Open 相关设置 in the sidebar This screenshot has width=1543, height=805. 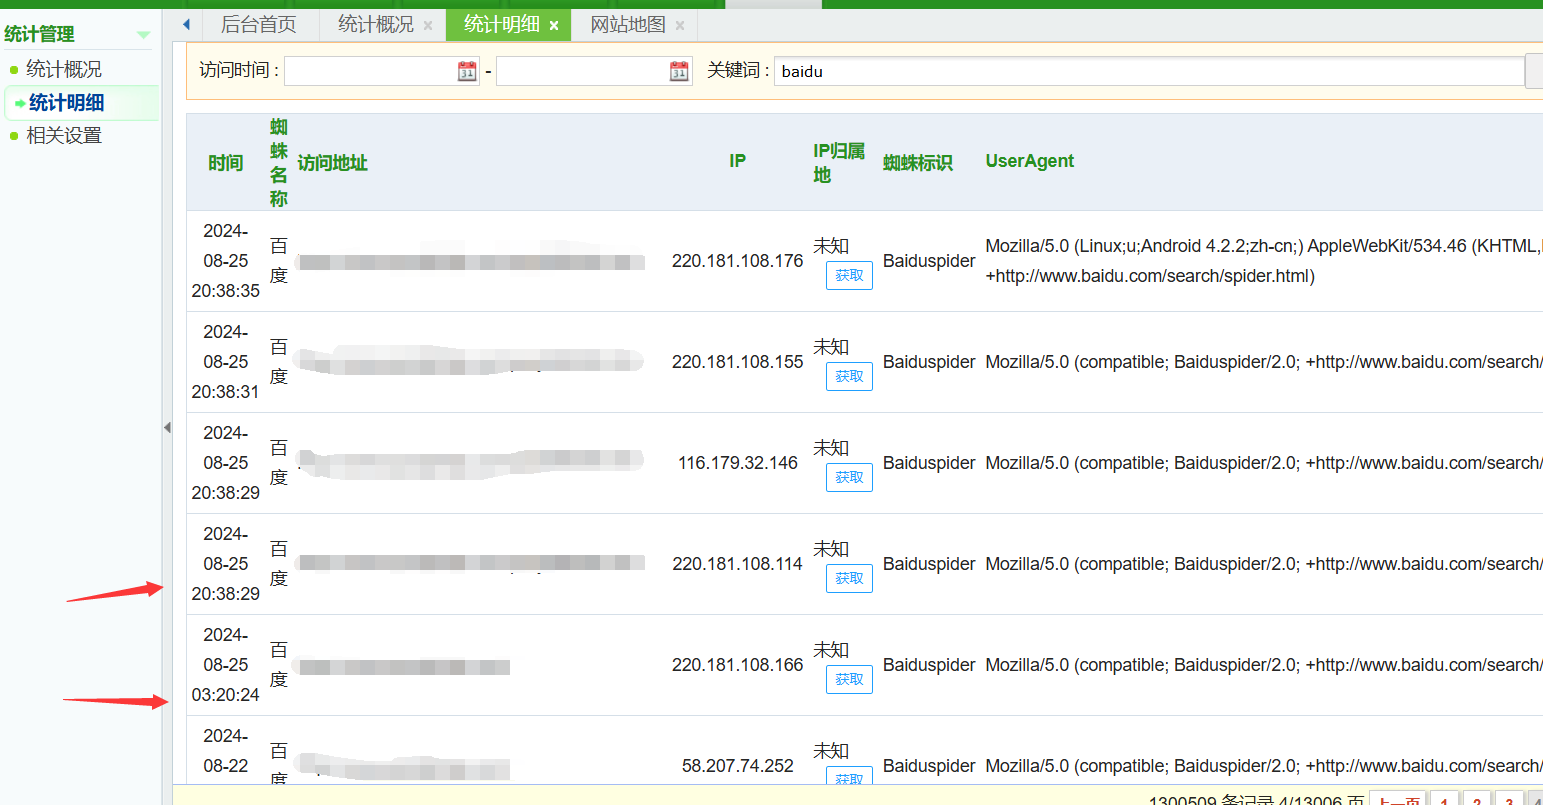coord(64,135)
